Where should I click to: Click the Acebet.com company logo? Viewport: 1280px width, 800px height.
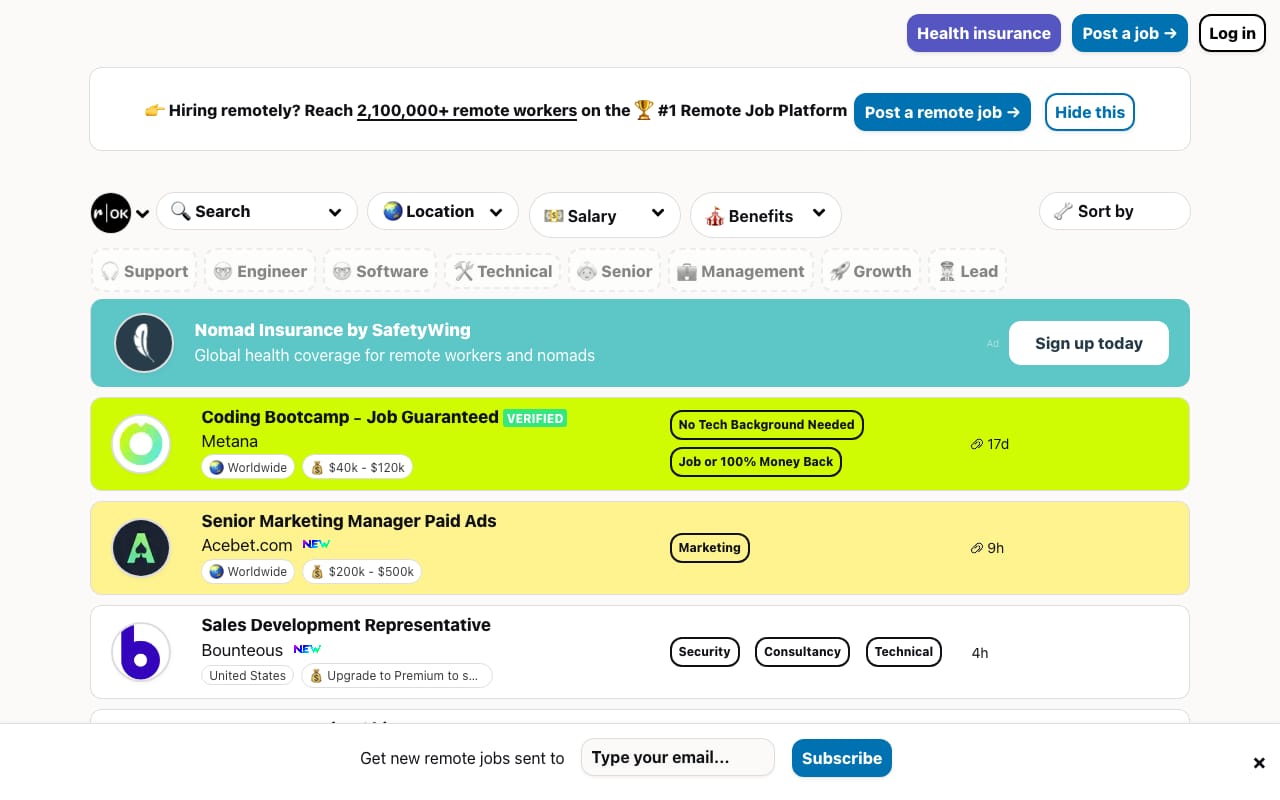(141, 548)
